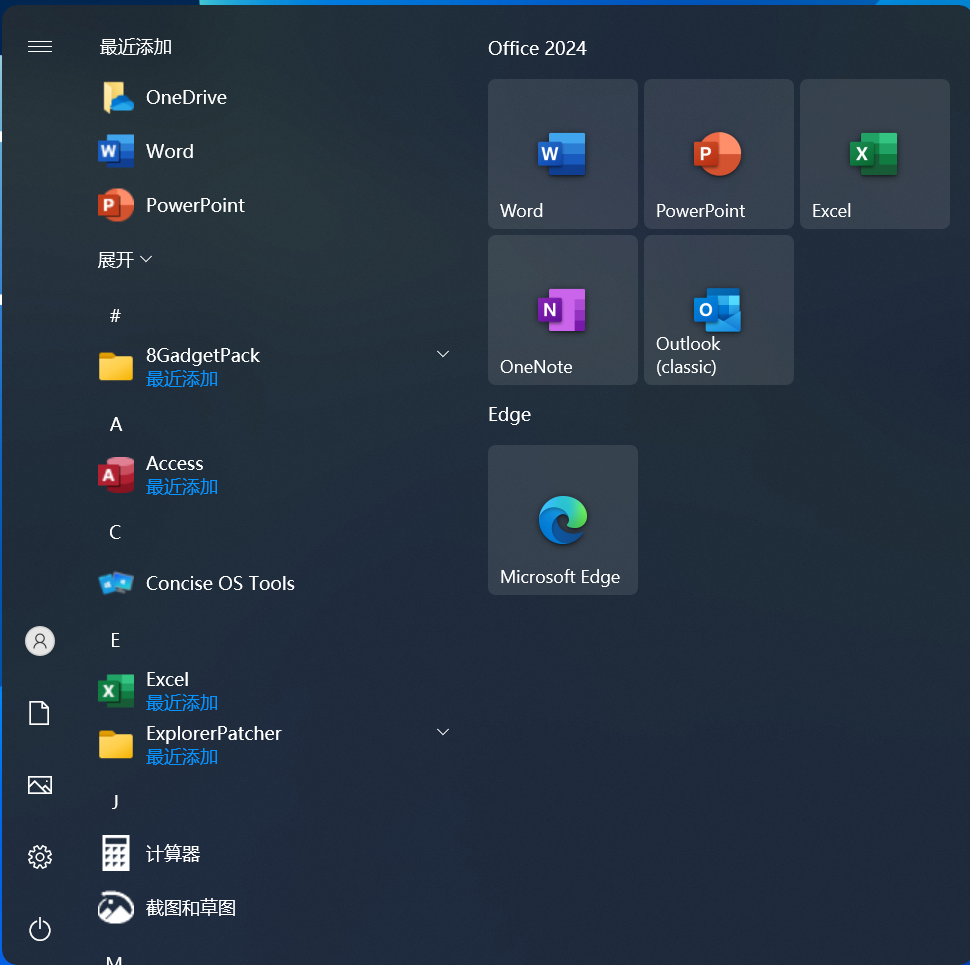
Task: Open Settings via the gear icon
Action: [40, 857]
